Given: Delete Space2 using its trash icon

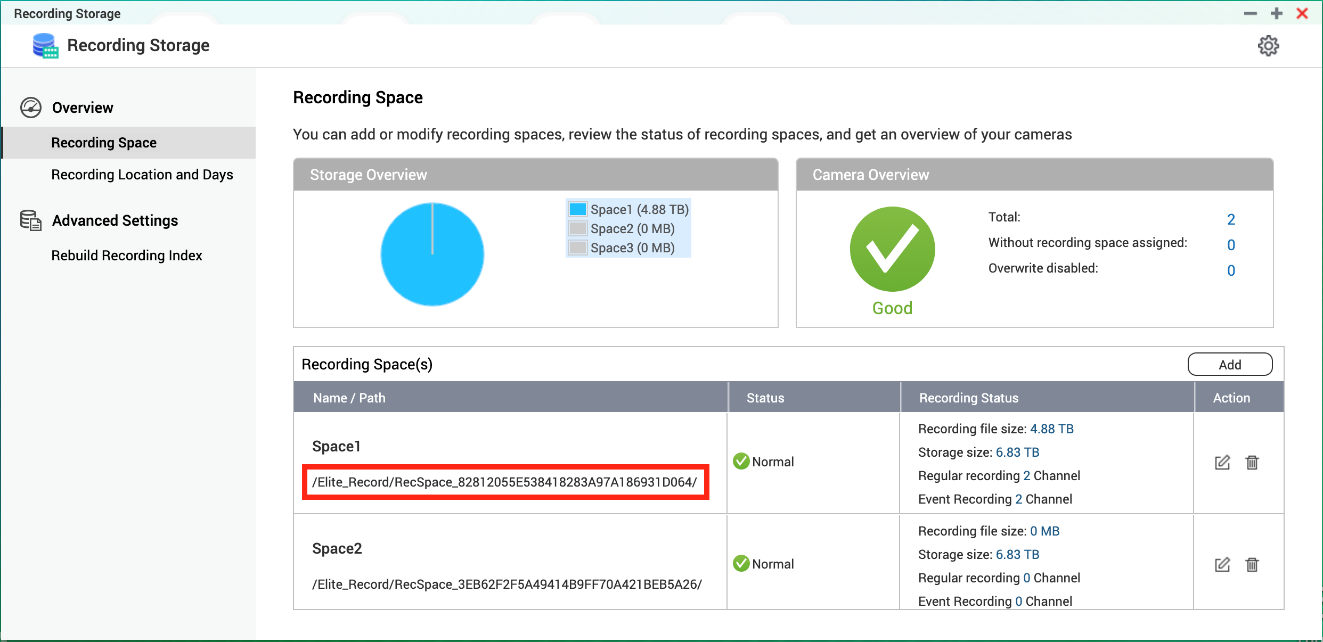Looking at the screenshot, I should [1252, 565].
